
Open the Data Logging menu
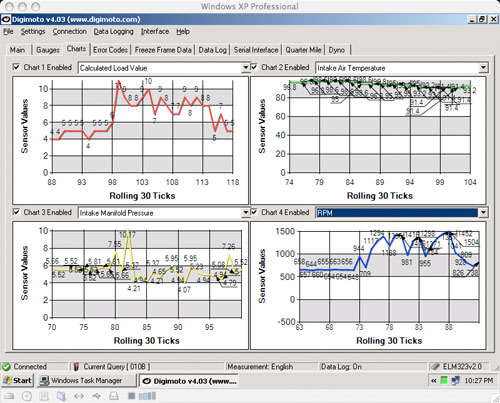tap(113, 32)
